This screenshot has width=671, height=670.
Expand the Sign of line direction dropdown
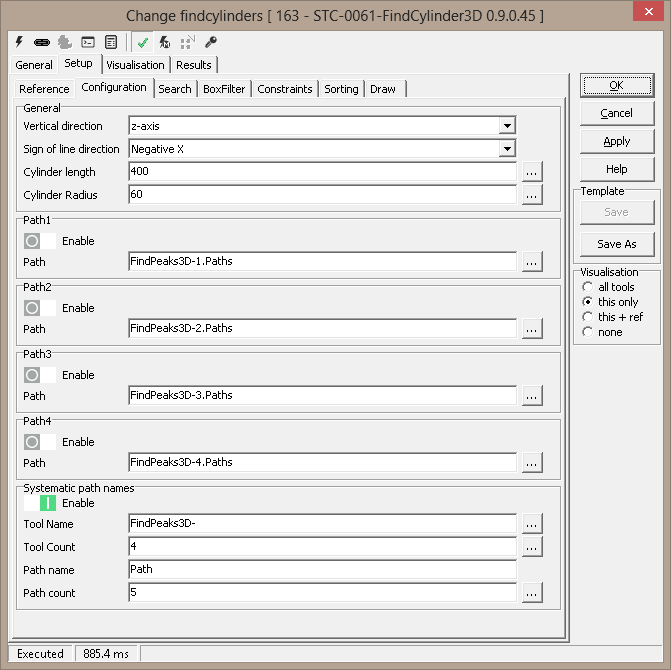(507, 149)
